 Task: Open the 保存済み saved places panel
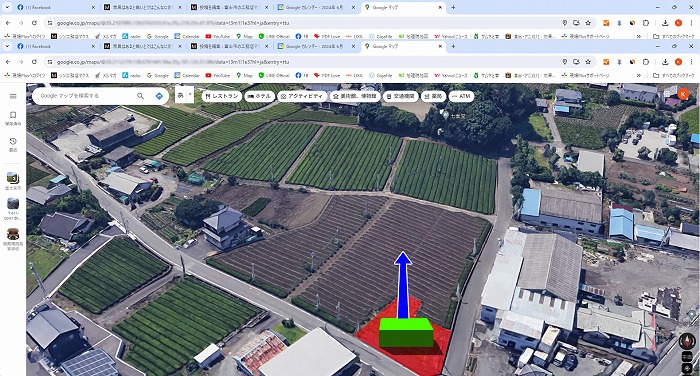point(13,118)
